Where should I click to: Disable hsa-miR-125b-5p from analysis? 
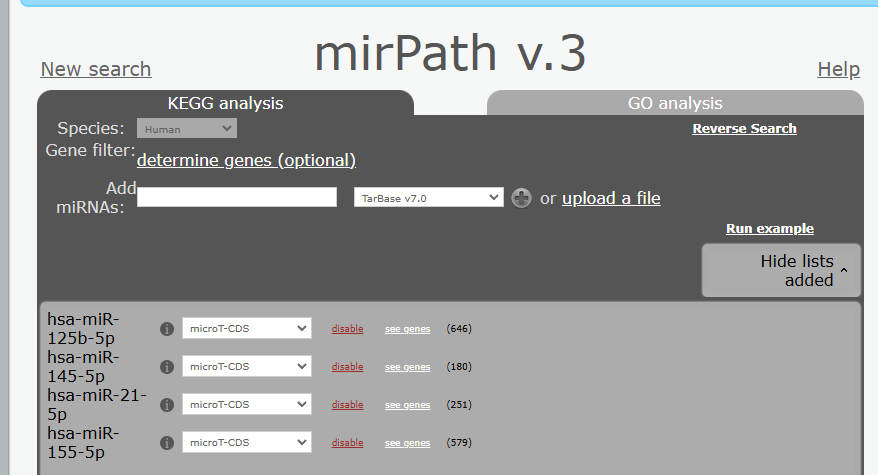tap(347, 329)
